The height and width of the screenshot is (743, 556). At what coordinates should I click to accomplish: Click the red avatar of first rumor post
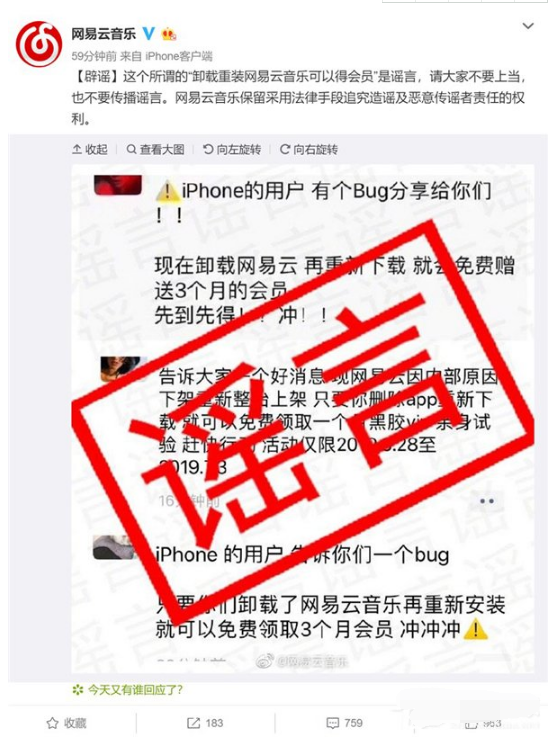118,185
